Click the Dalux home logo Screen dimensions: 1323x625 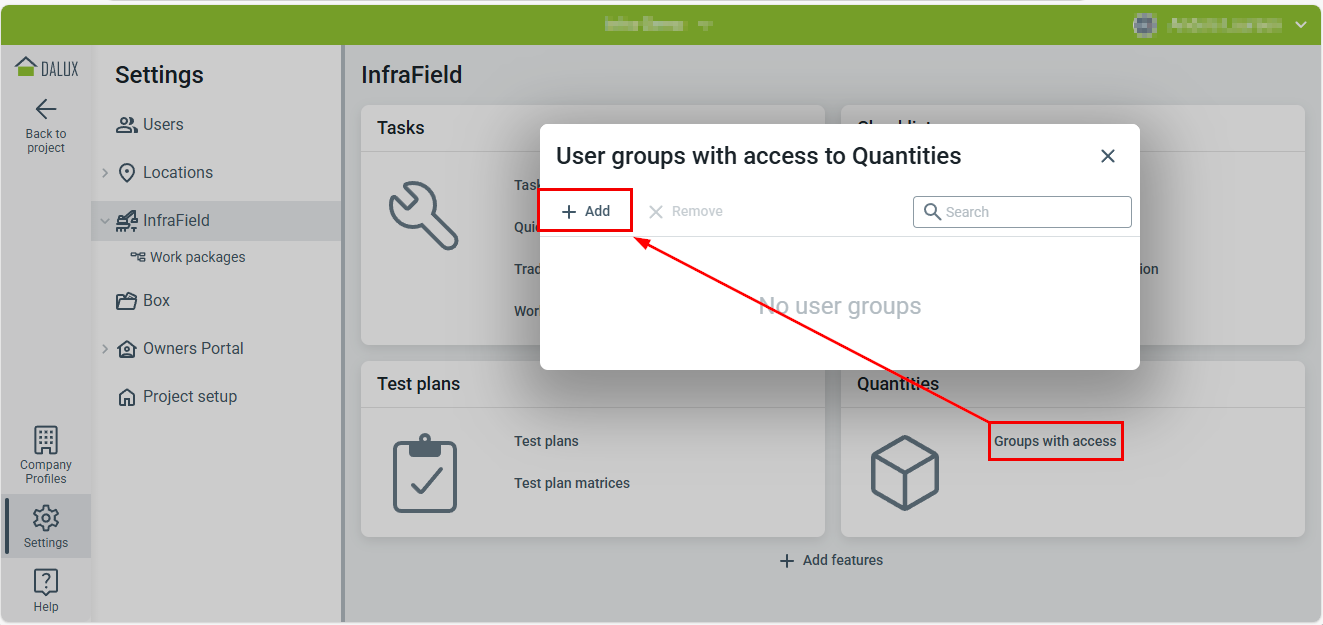pyautogui.click(x=46, y=68)
